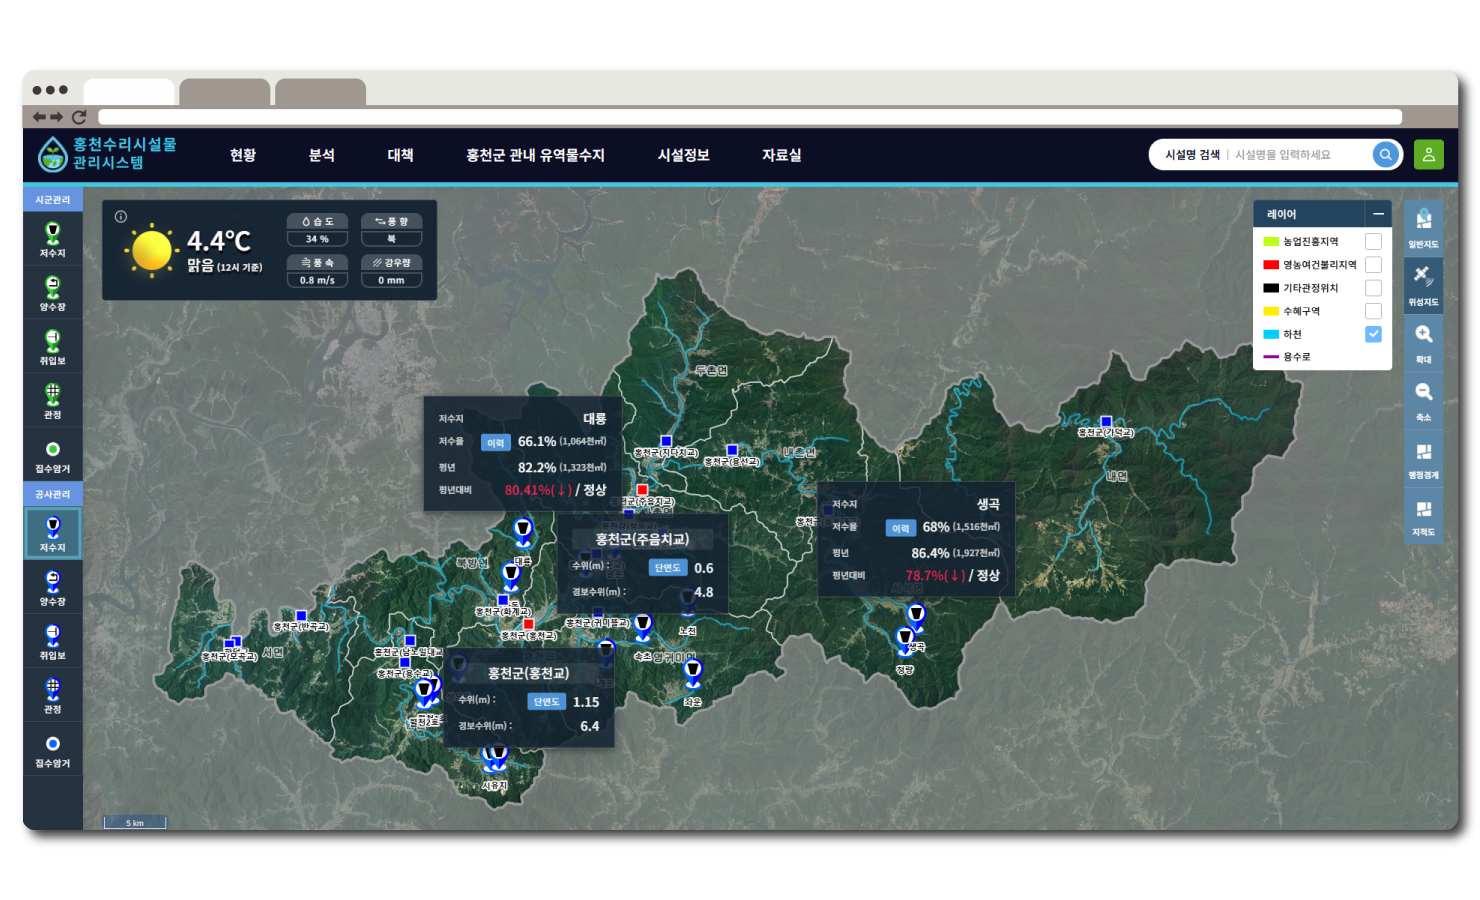The height and width of the screenshot is (900, 1480).
Task: Collapse the 레이어 panel
Action: click(x=1378, y=214)
